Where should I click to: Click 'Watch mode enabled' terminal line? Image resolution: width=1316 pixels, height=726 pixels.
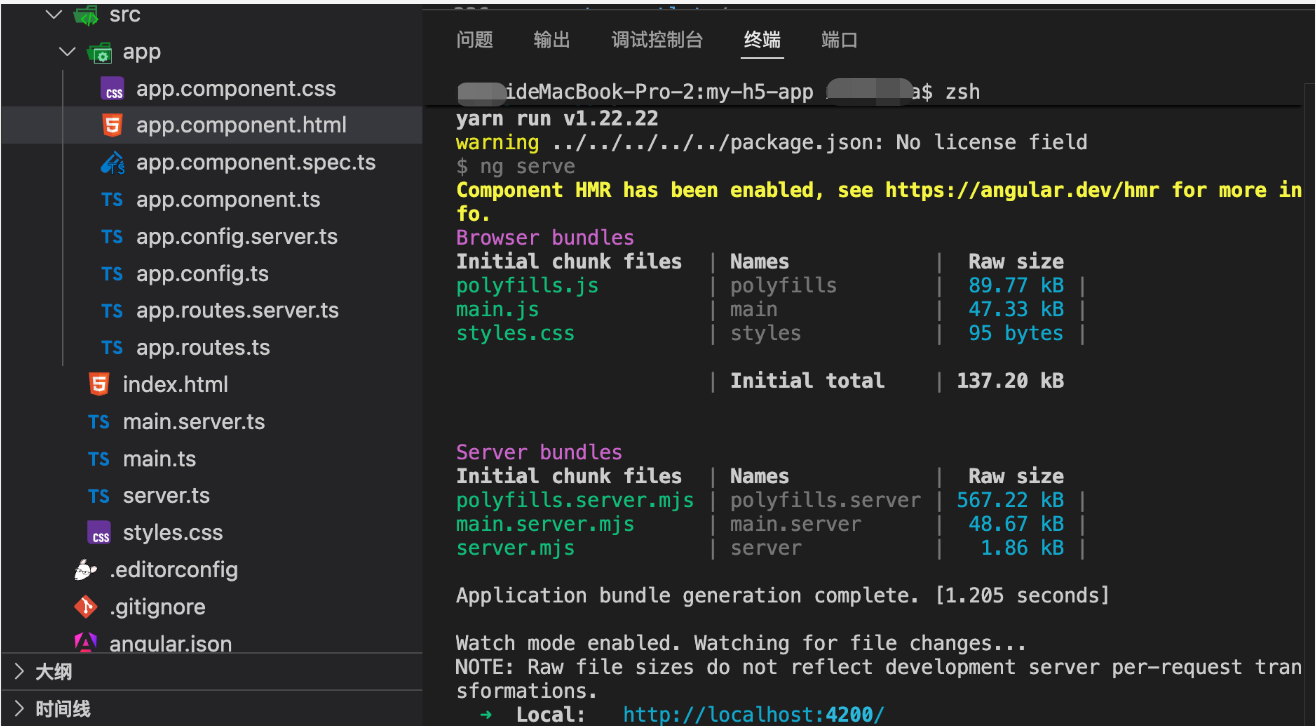tap(741, 643)
